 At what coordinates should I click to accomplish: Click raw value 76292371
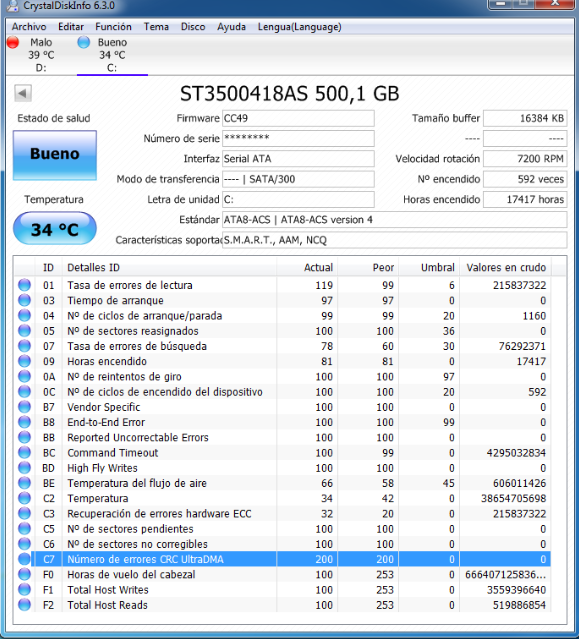522,346
